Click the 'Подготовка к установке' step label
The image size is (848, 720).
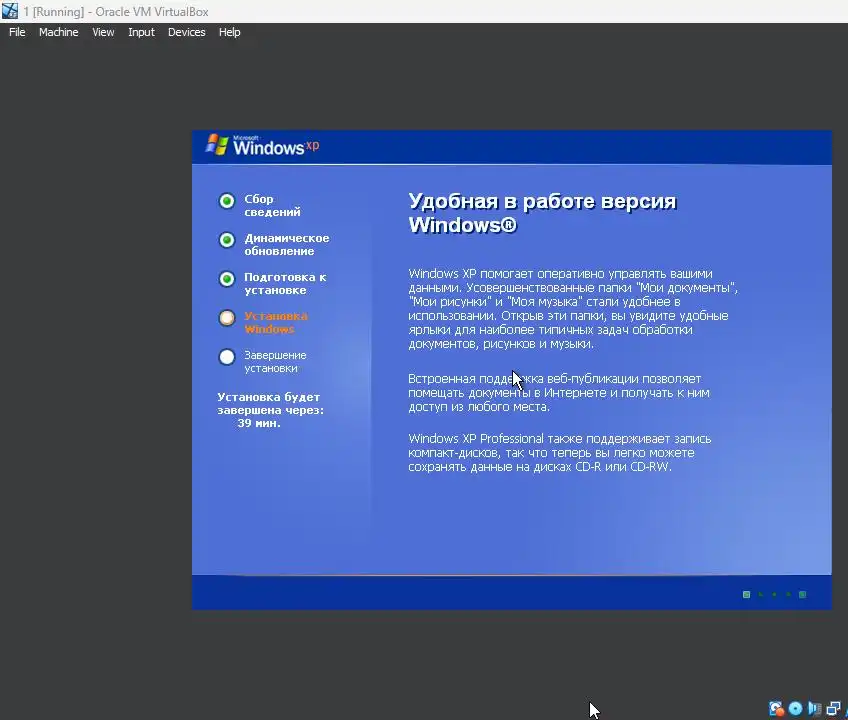click(x=285, y=283)
